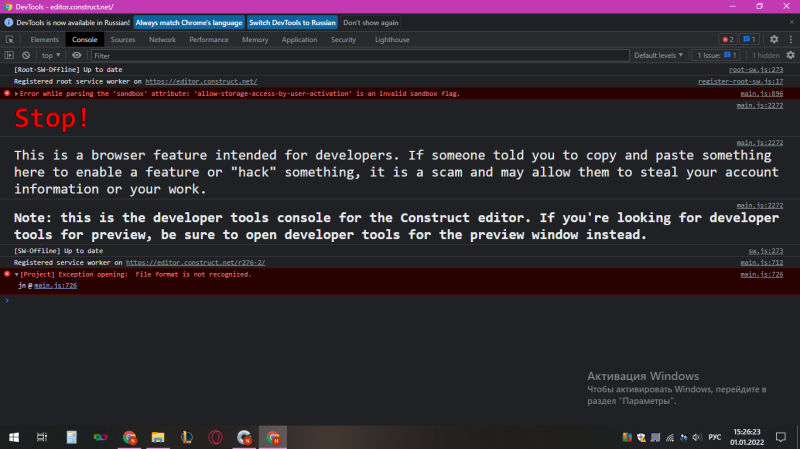Open the Network tab
Viewport: 800px width, 449px height.
coord(162,39)
